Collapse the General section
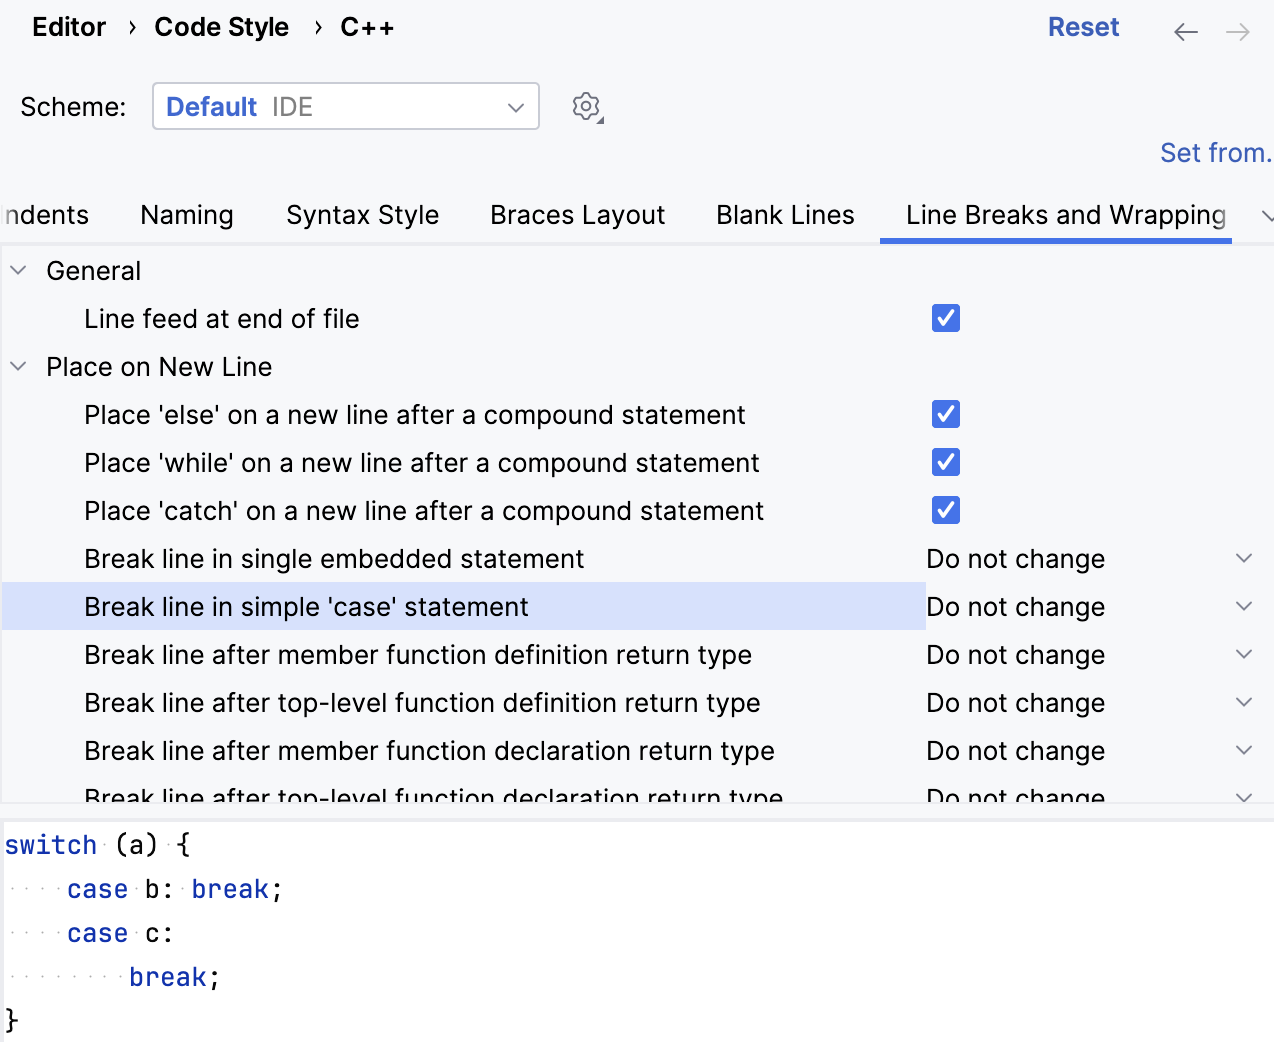The width and height of the screenshot is (1274, 1042). point(17,269)
